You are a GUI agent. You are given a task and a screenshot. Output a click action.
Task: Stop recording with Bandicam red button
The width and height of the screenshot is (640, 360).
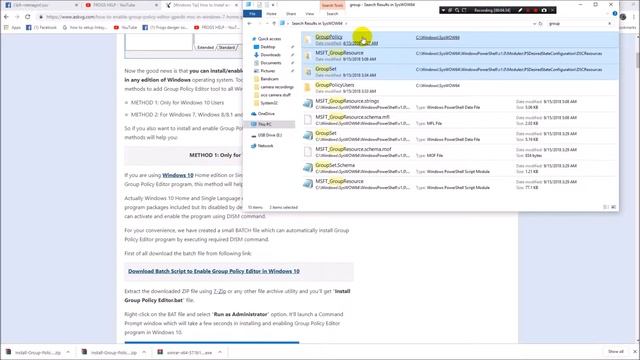point(536,10)
